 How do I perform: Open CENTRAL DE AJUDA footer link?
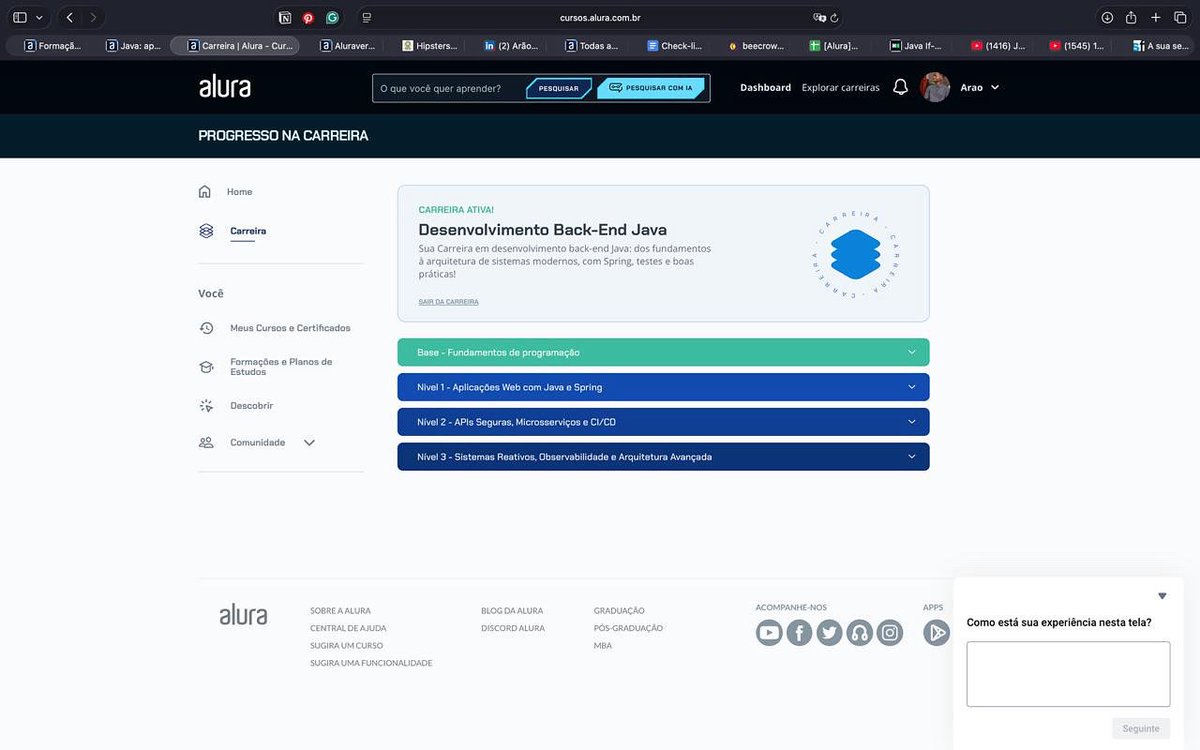click(348, 628)
